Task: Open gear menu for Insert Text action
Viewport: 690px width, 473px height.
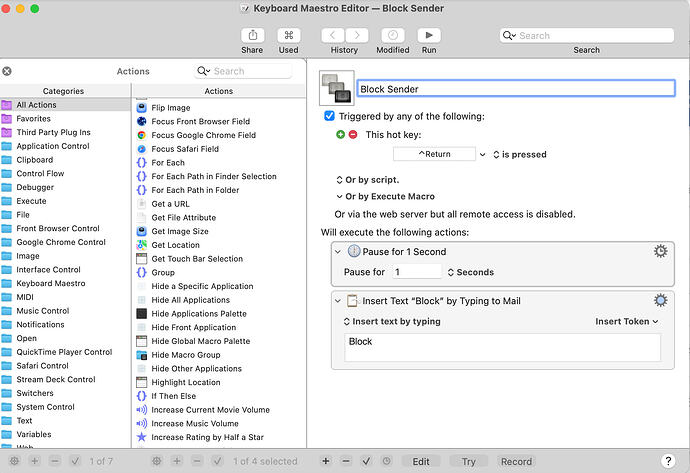Action: [660, 301]
